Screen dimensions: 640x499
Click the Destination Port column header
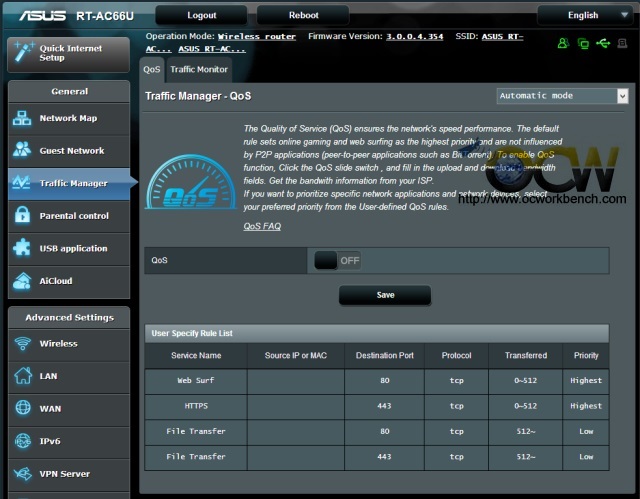(384, 355)
